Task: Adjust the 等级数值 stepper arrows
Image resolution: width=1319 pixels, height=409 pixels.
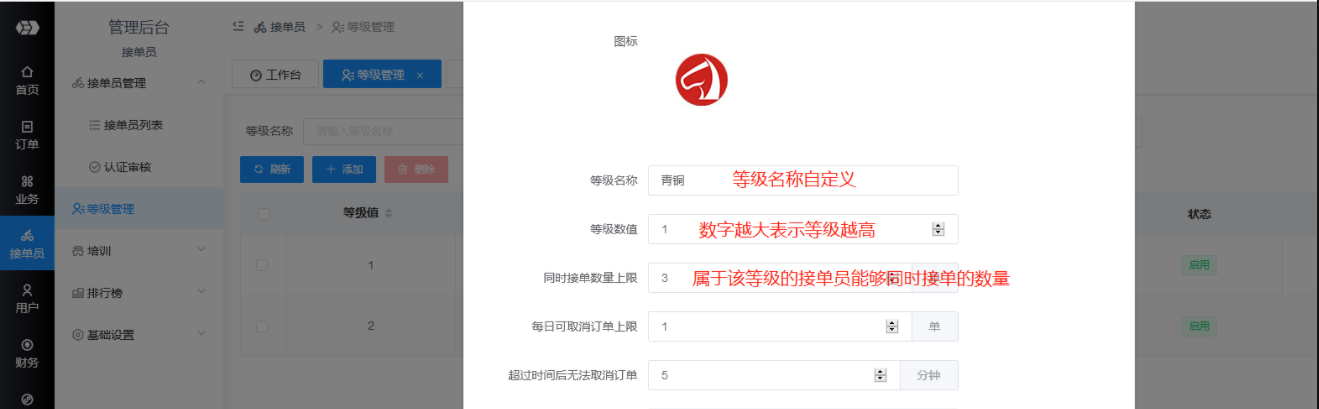Action: tap(938, 229)
